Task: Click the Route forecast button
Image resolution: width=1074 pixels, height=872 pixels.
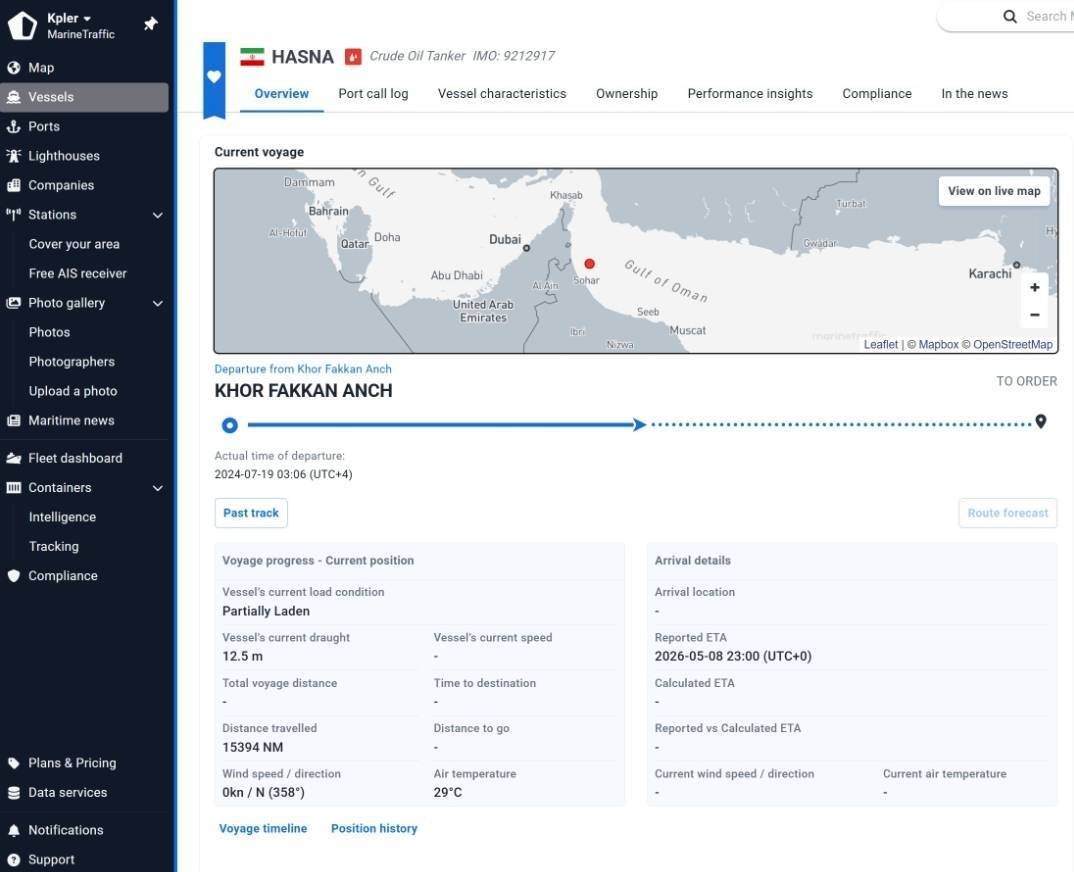Action: [x=1008, y=513]
